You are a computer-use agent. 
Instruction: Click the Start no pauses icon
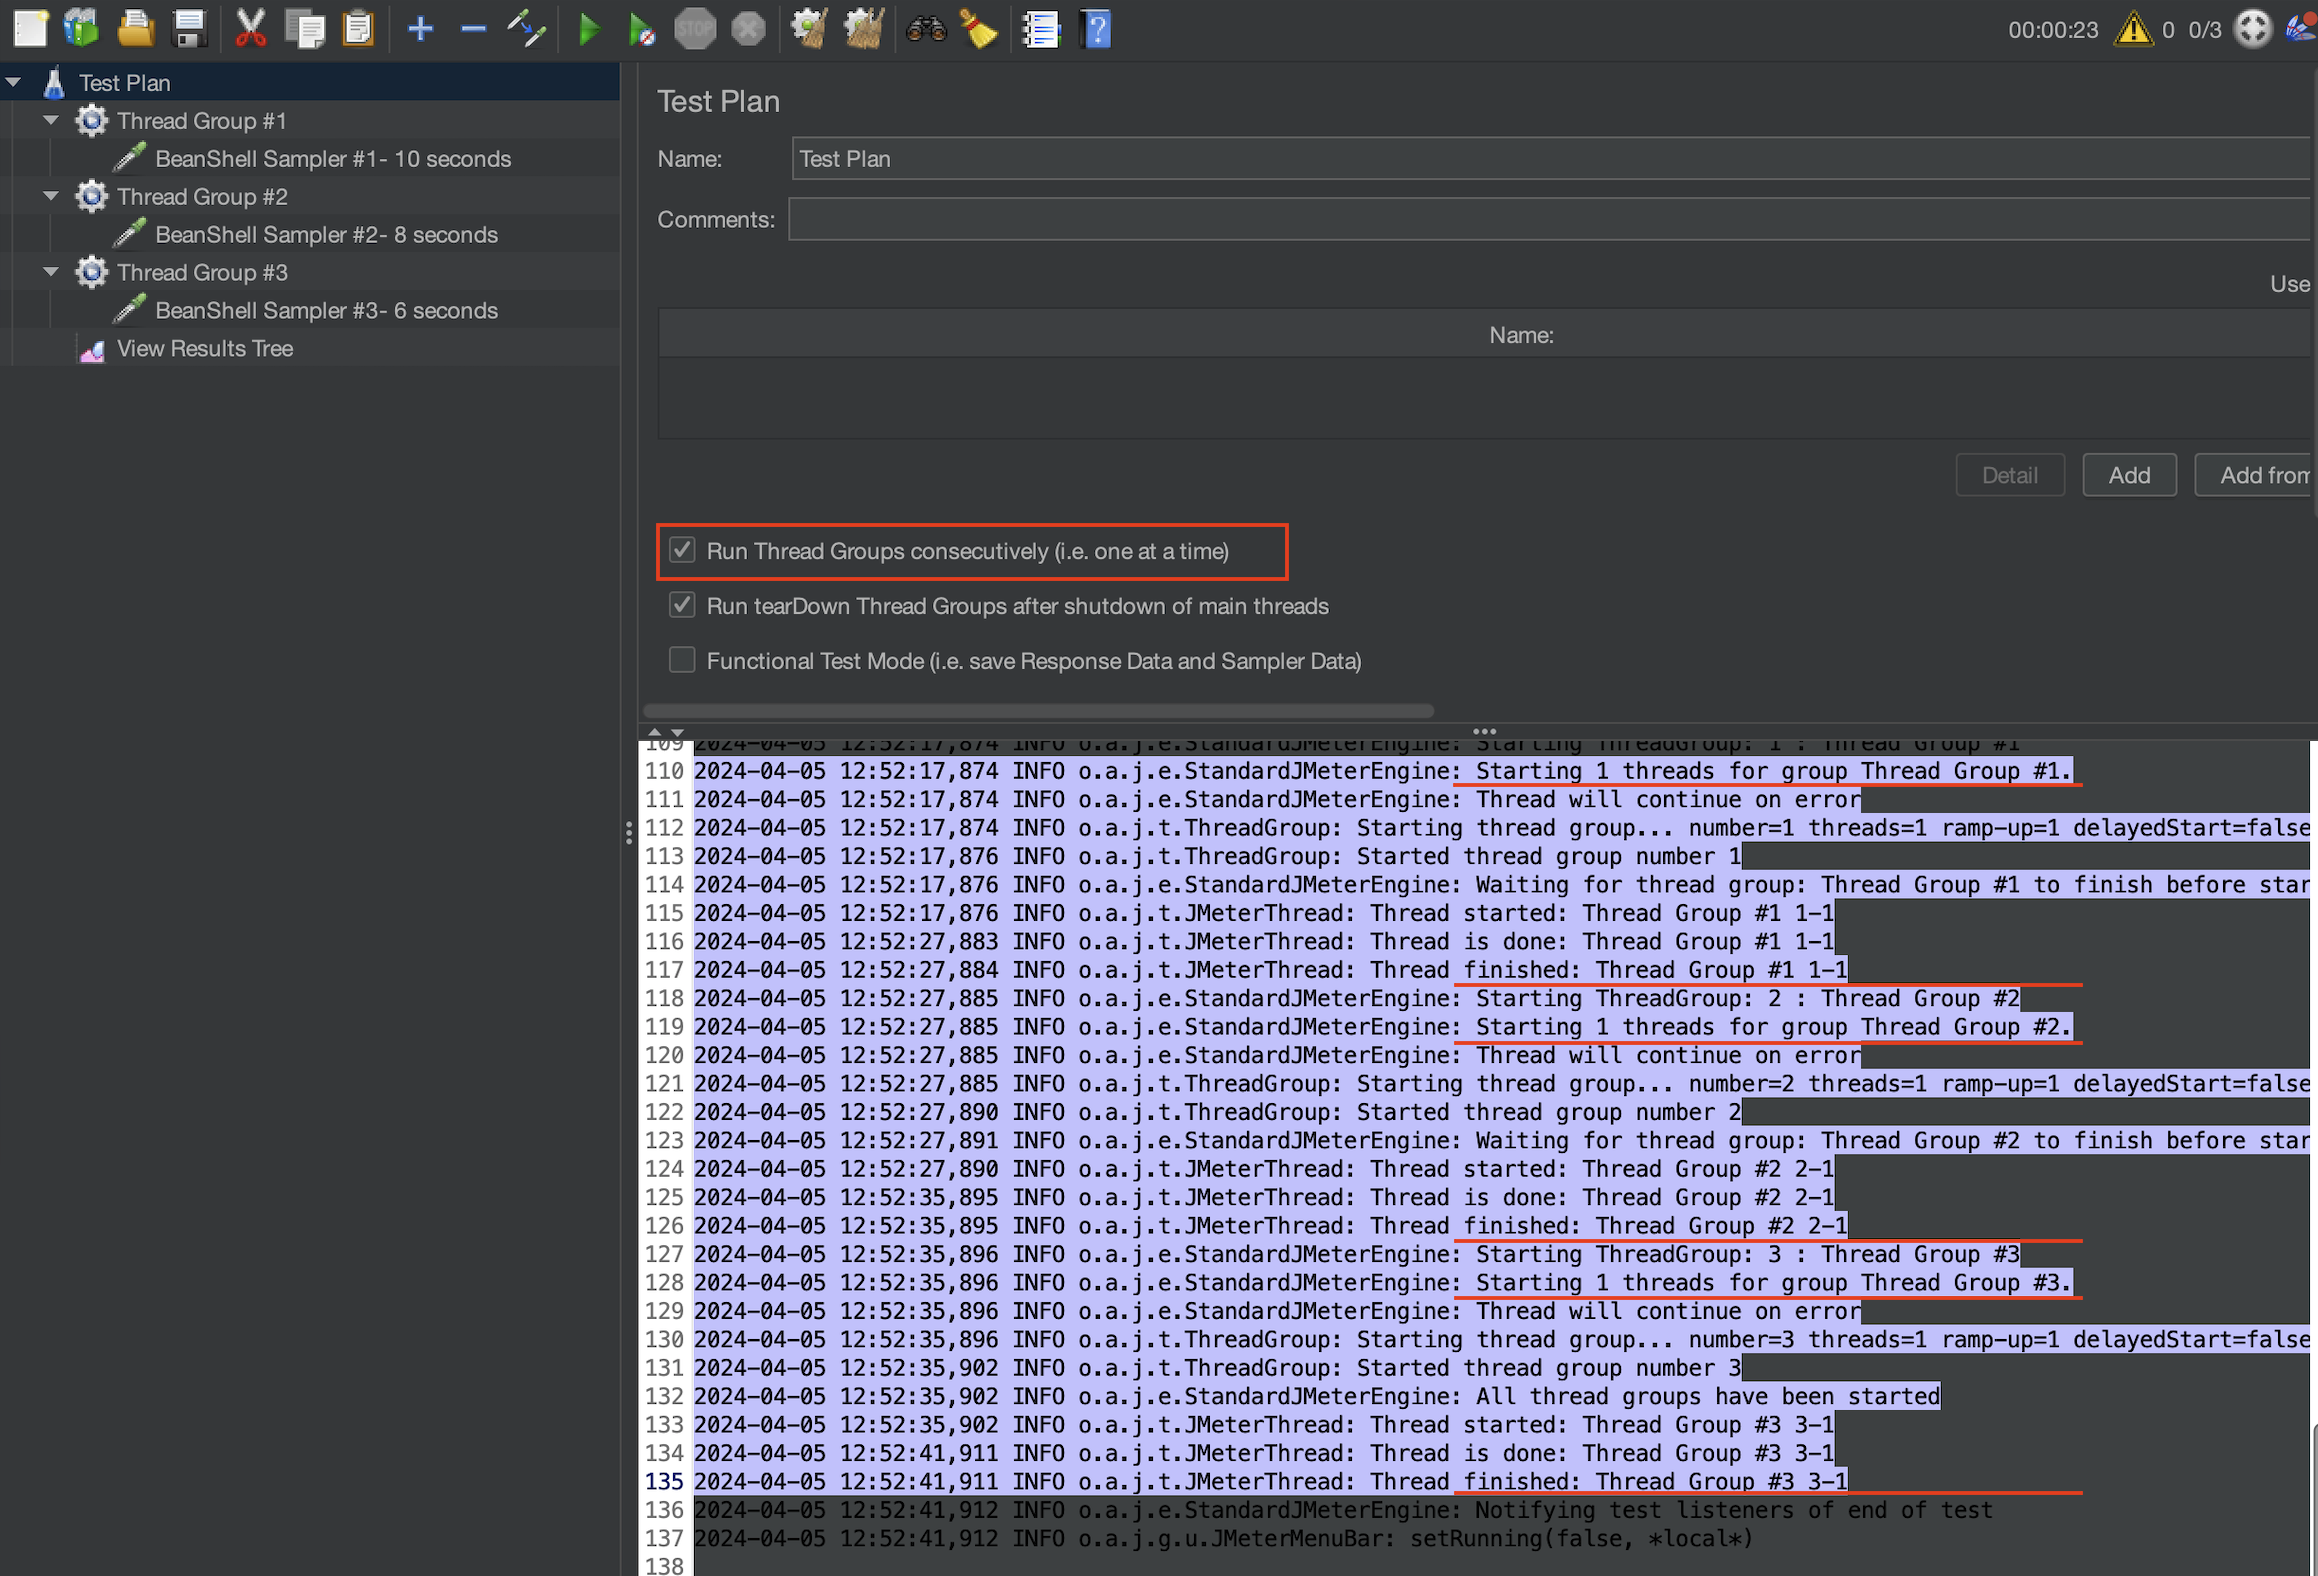[x=641, y=30]
